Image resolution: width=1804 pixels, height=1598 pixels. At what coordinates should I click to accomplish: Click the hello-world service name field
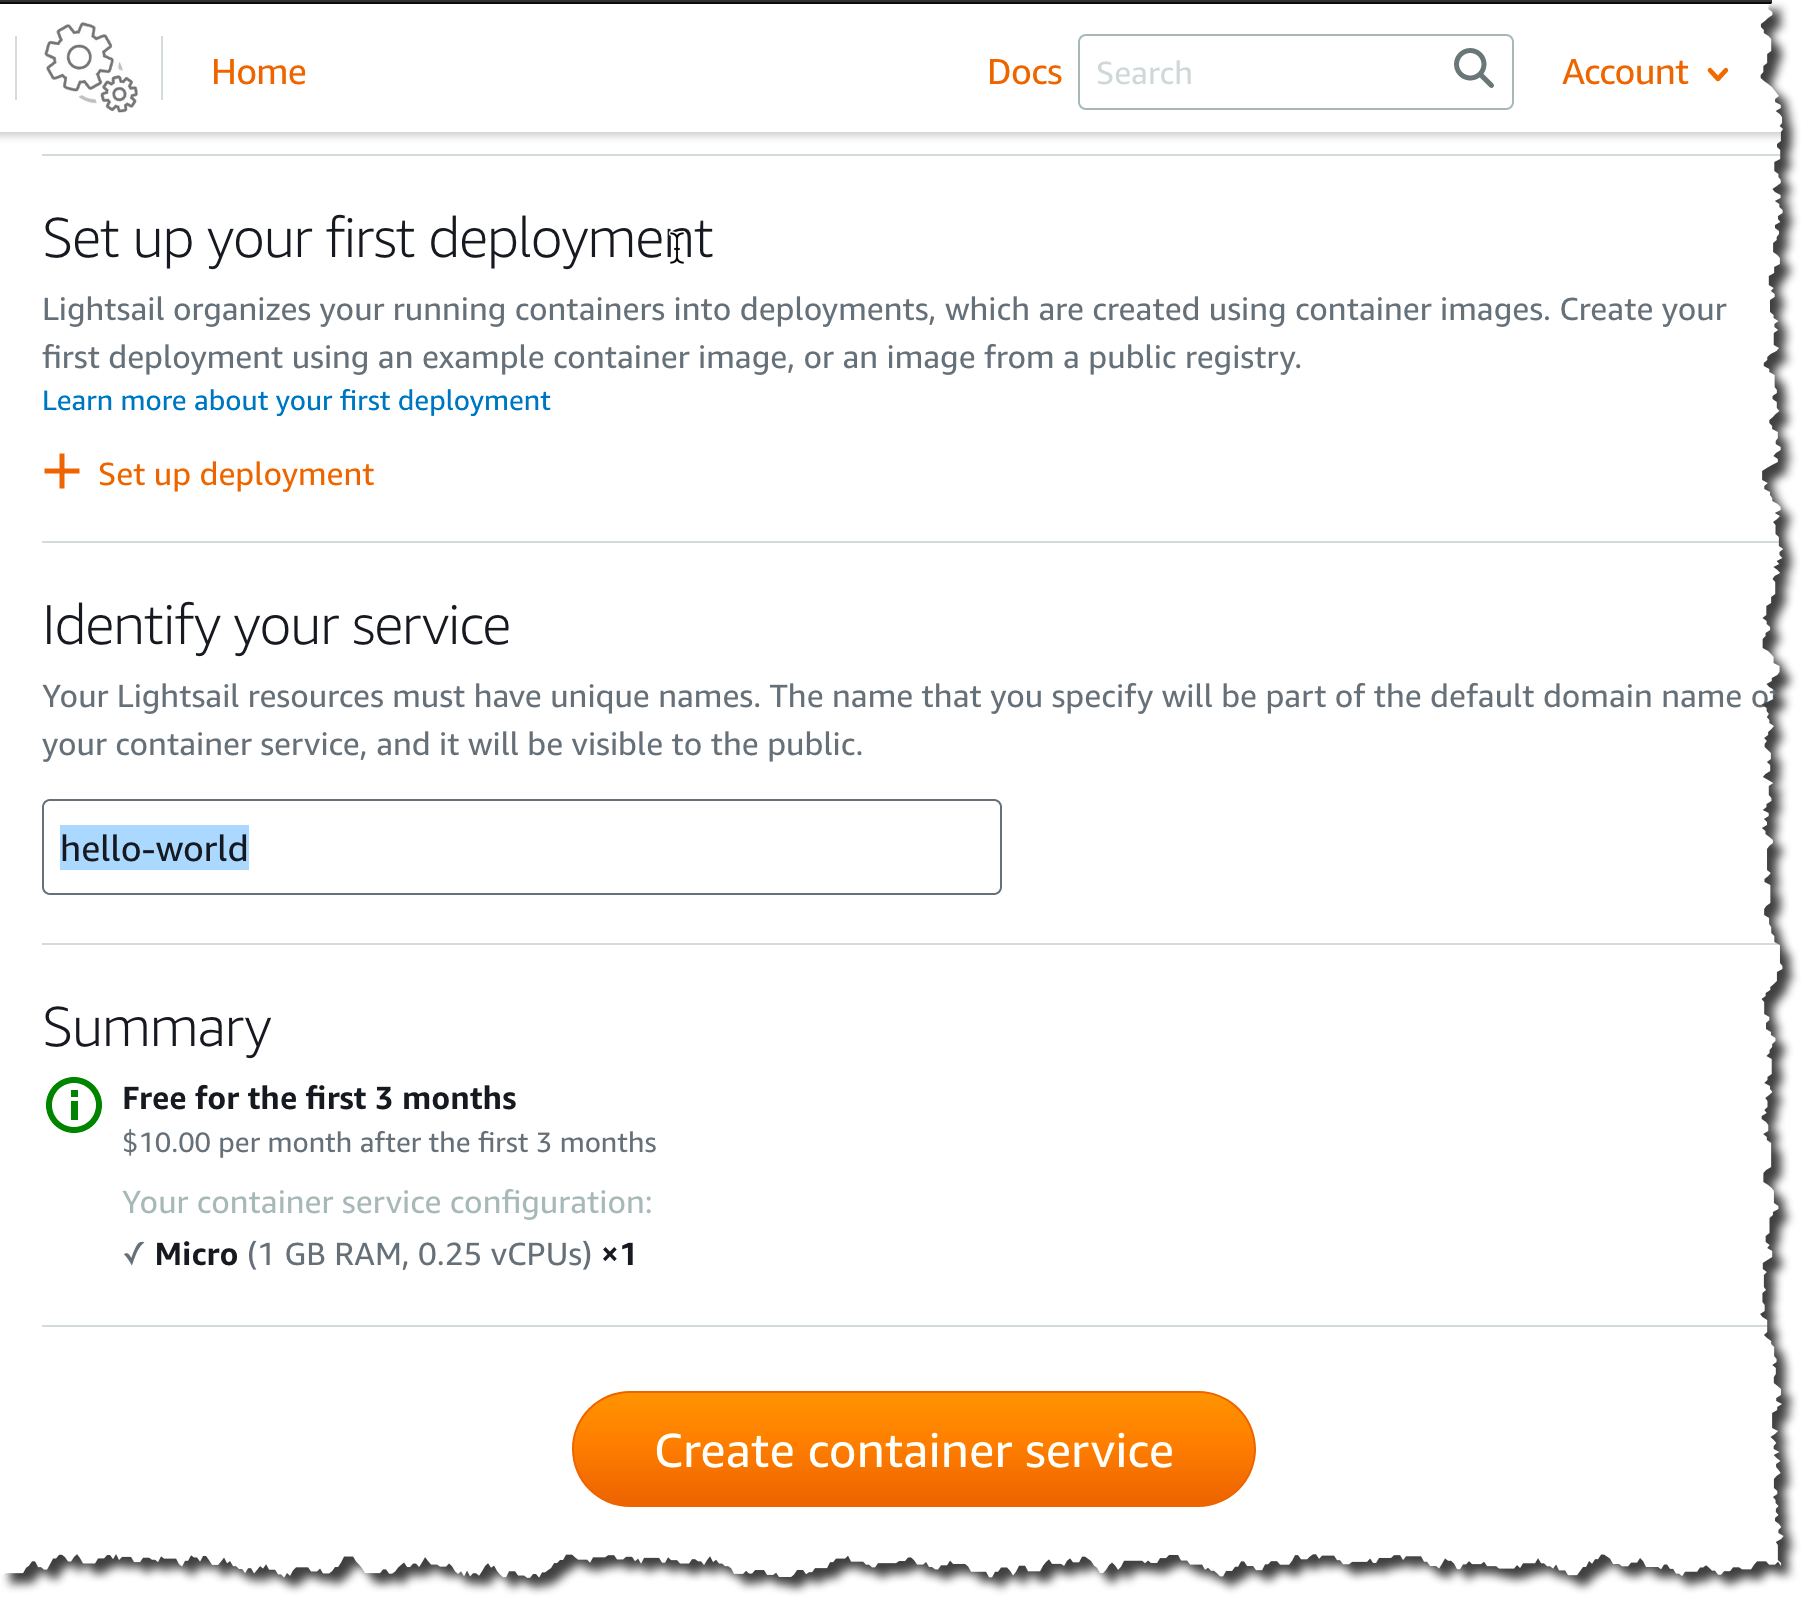pos(521,847)
